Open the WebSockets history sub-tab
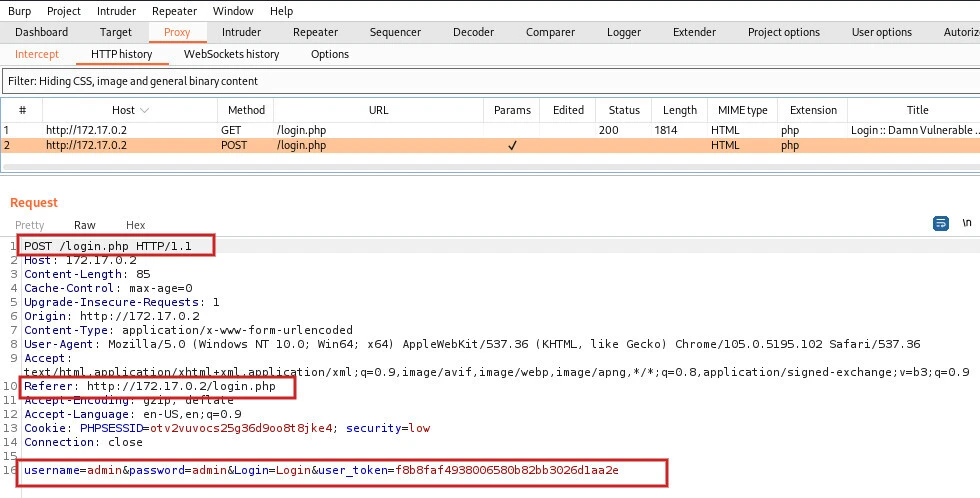Image resolution: width=980 pixels, height=498 pixels. pos(231,54)
